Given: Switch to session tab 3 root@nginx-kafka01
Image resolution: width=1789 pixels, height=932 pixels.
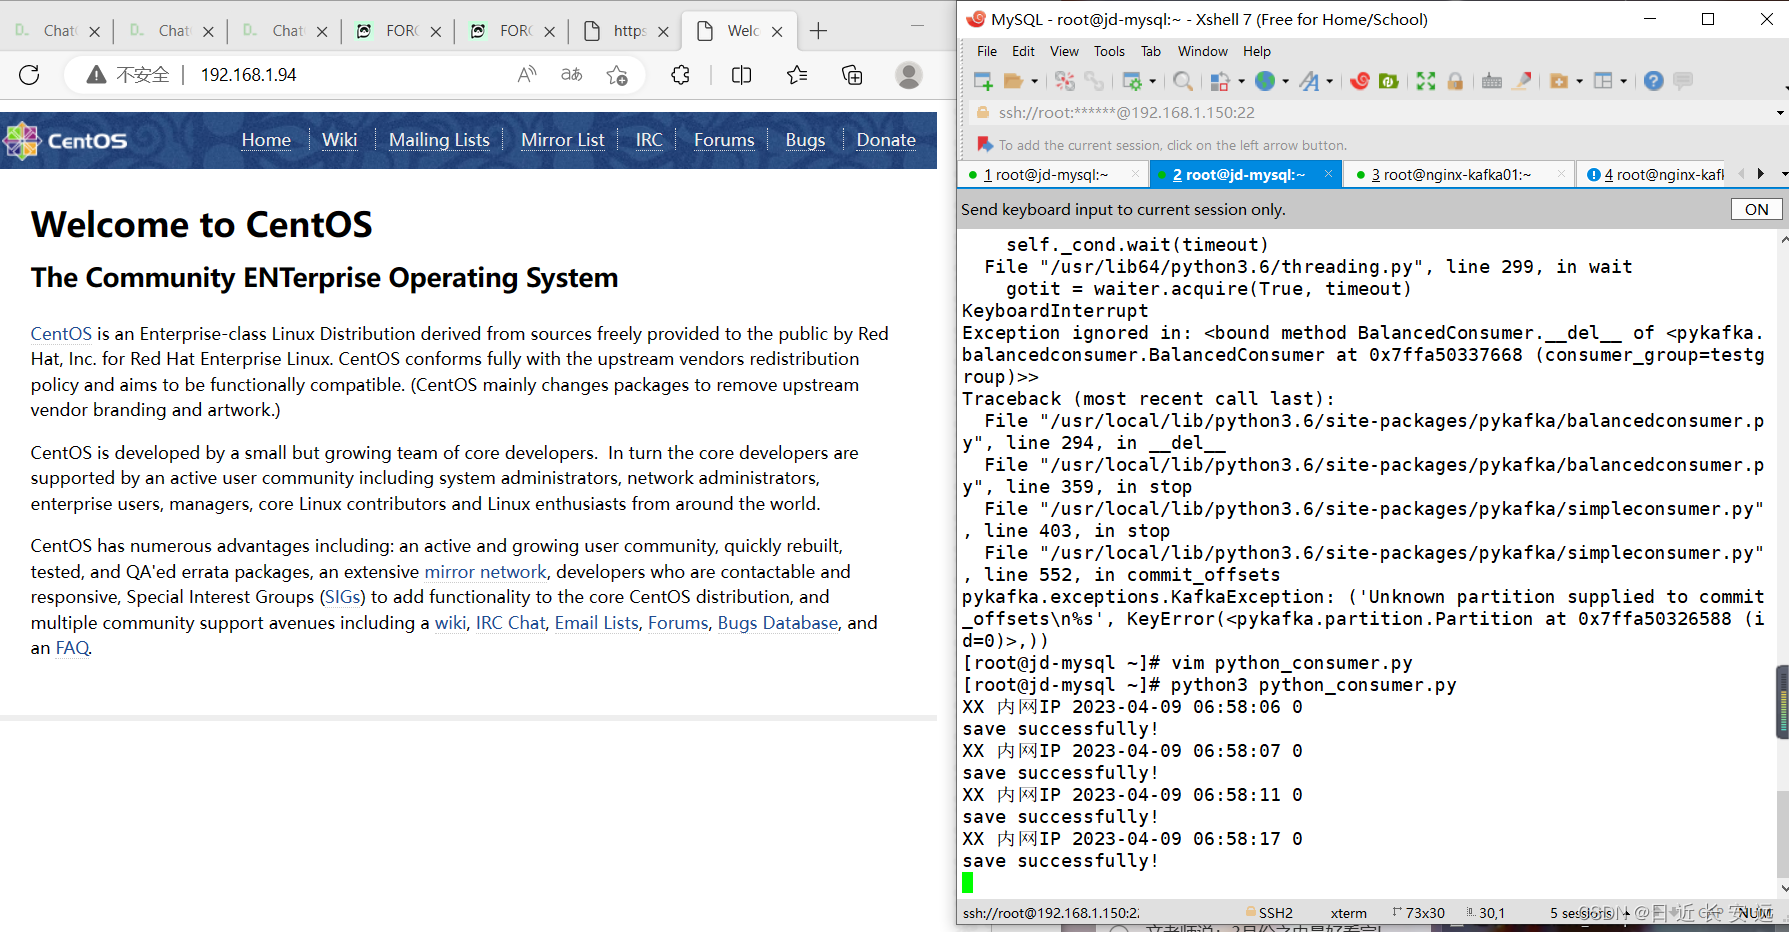Looking at the screenshot, I should 1451,175.
